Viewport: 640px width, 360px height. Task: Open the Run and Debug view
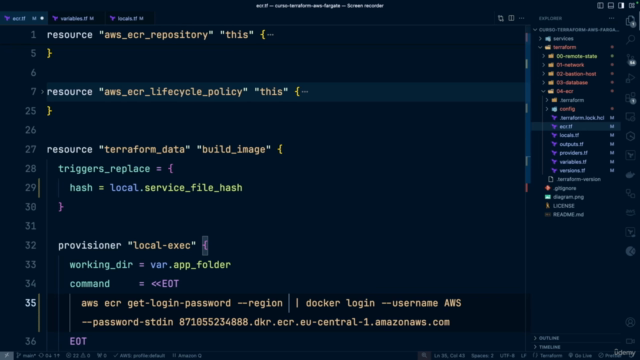pos(630,78)
